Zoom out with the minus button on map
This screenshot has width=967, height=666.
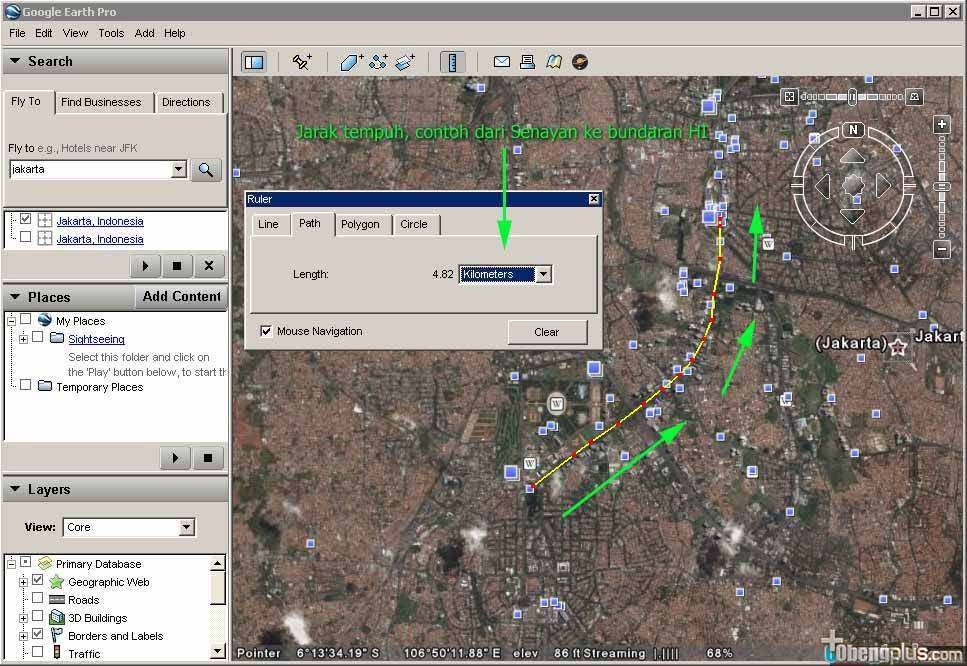coord(942,250)
